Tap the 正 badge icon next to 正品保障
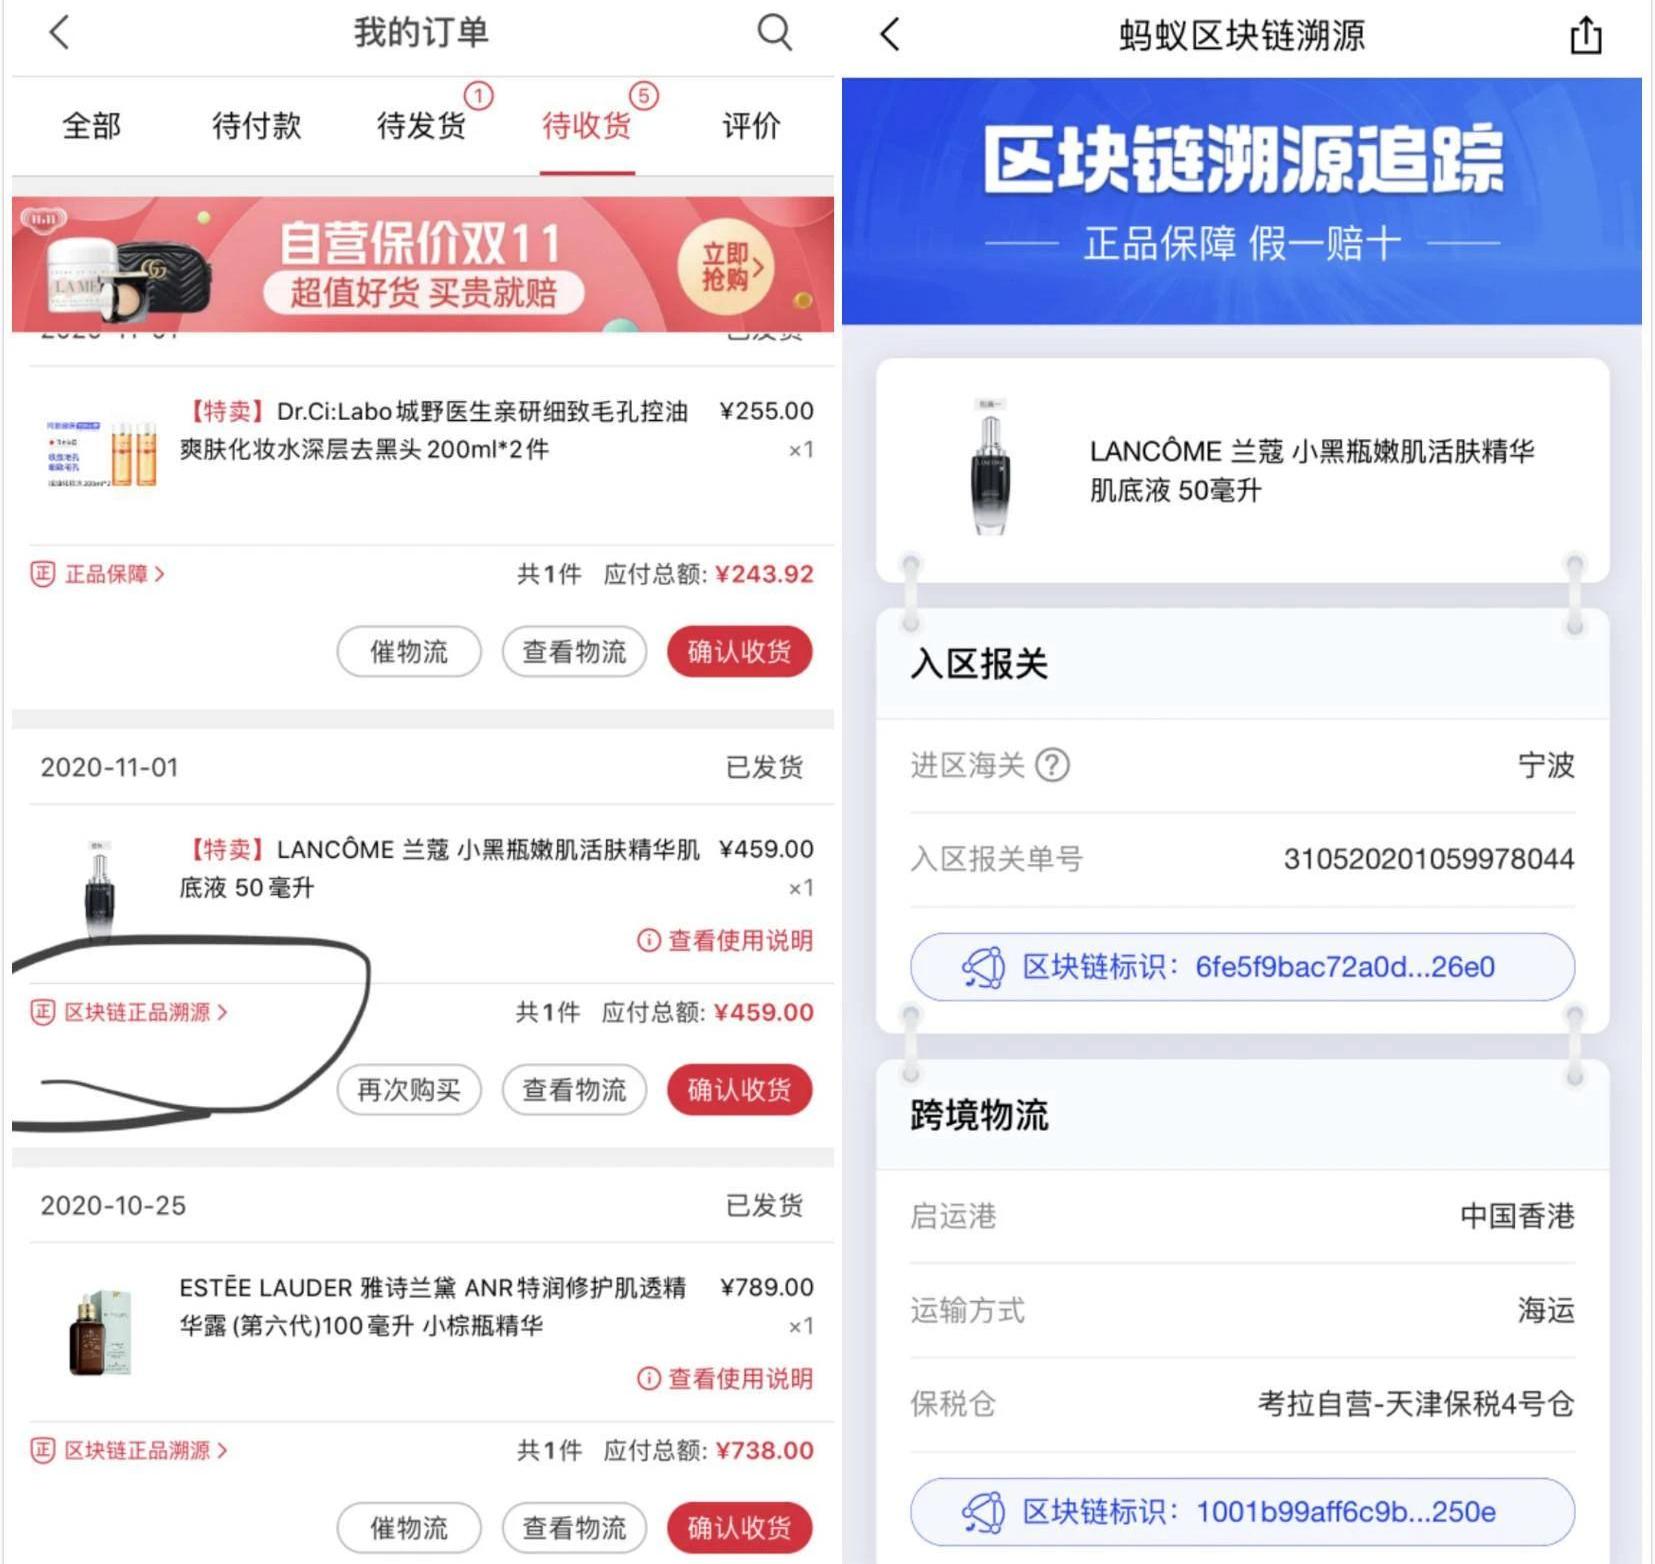 42,574
